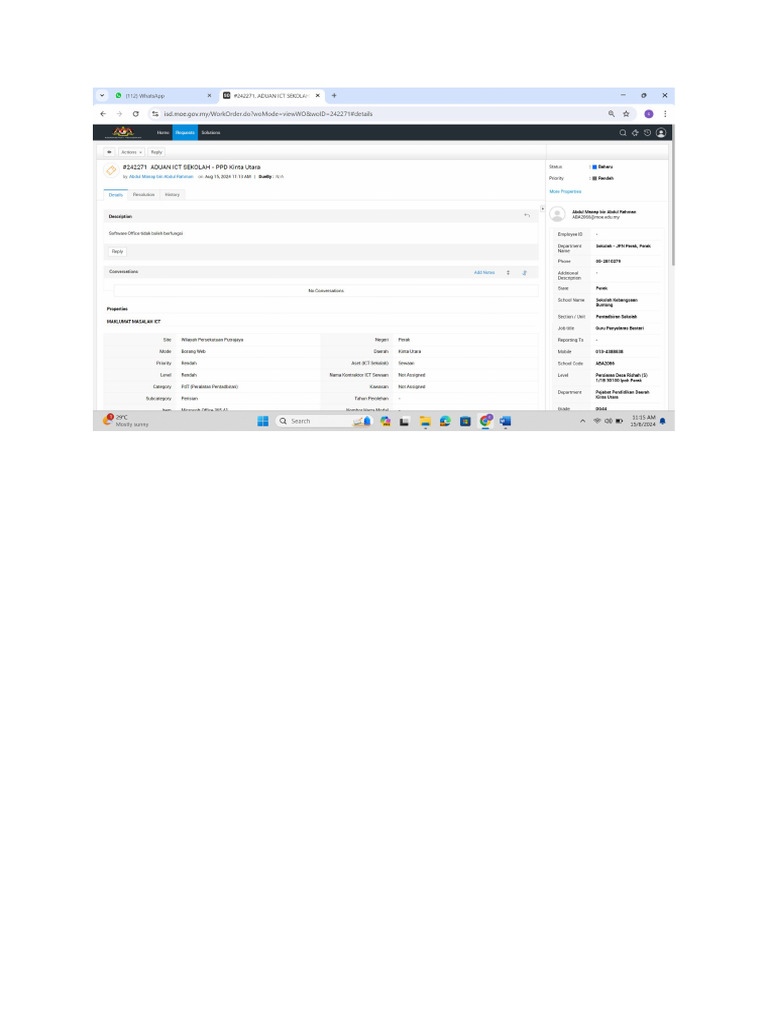768x1024 pixels.
Task: Click reply arrow icon in Description header
Action: click(x=527, y=216)
